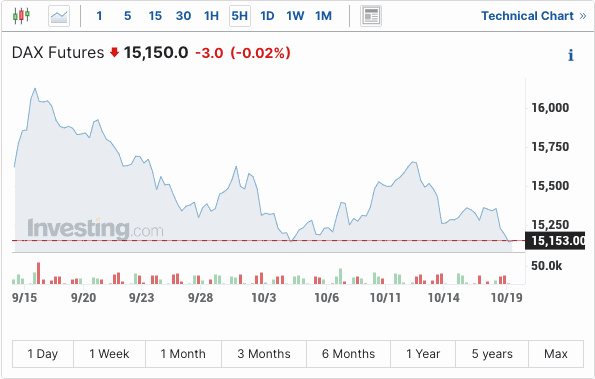
Task: Select the 30 minute interval
Action: (x=183, y=16)
